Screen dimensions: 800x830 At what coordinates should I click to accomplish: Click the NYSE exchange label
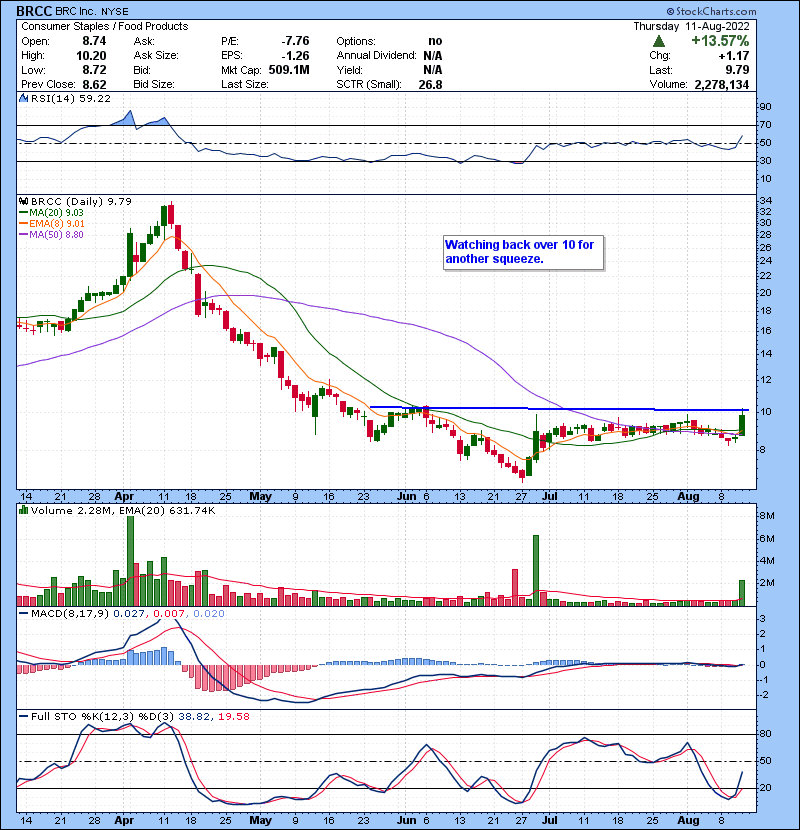[114, 12]
